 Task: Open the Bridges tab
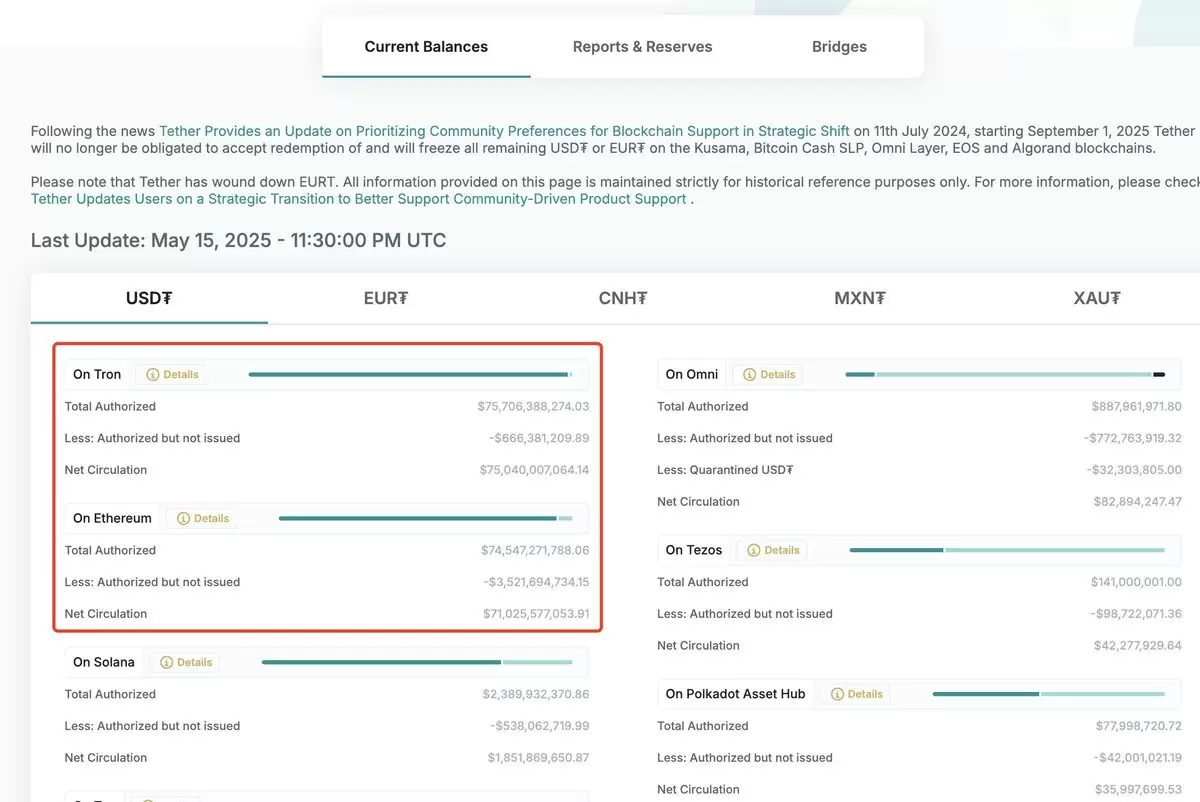tap(839, 47)
